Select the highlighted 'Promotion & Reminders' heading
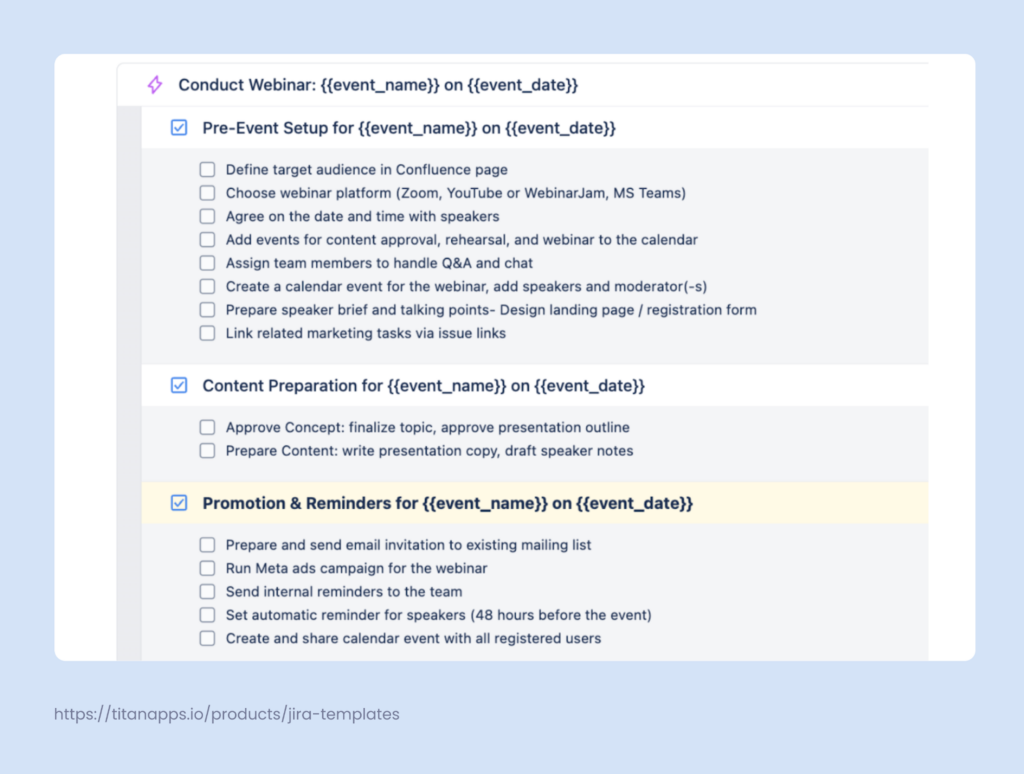The image size is (1024, 774). click(x=447, y=503)
